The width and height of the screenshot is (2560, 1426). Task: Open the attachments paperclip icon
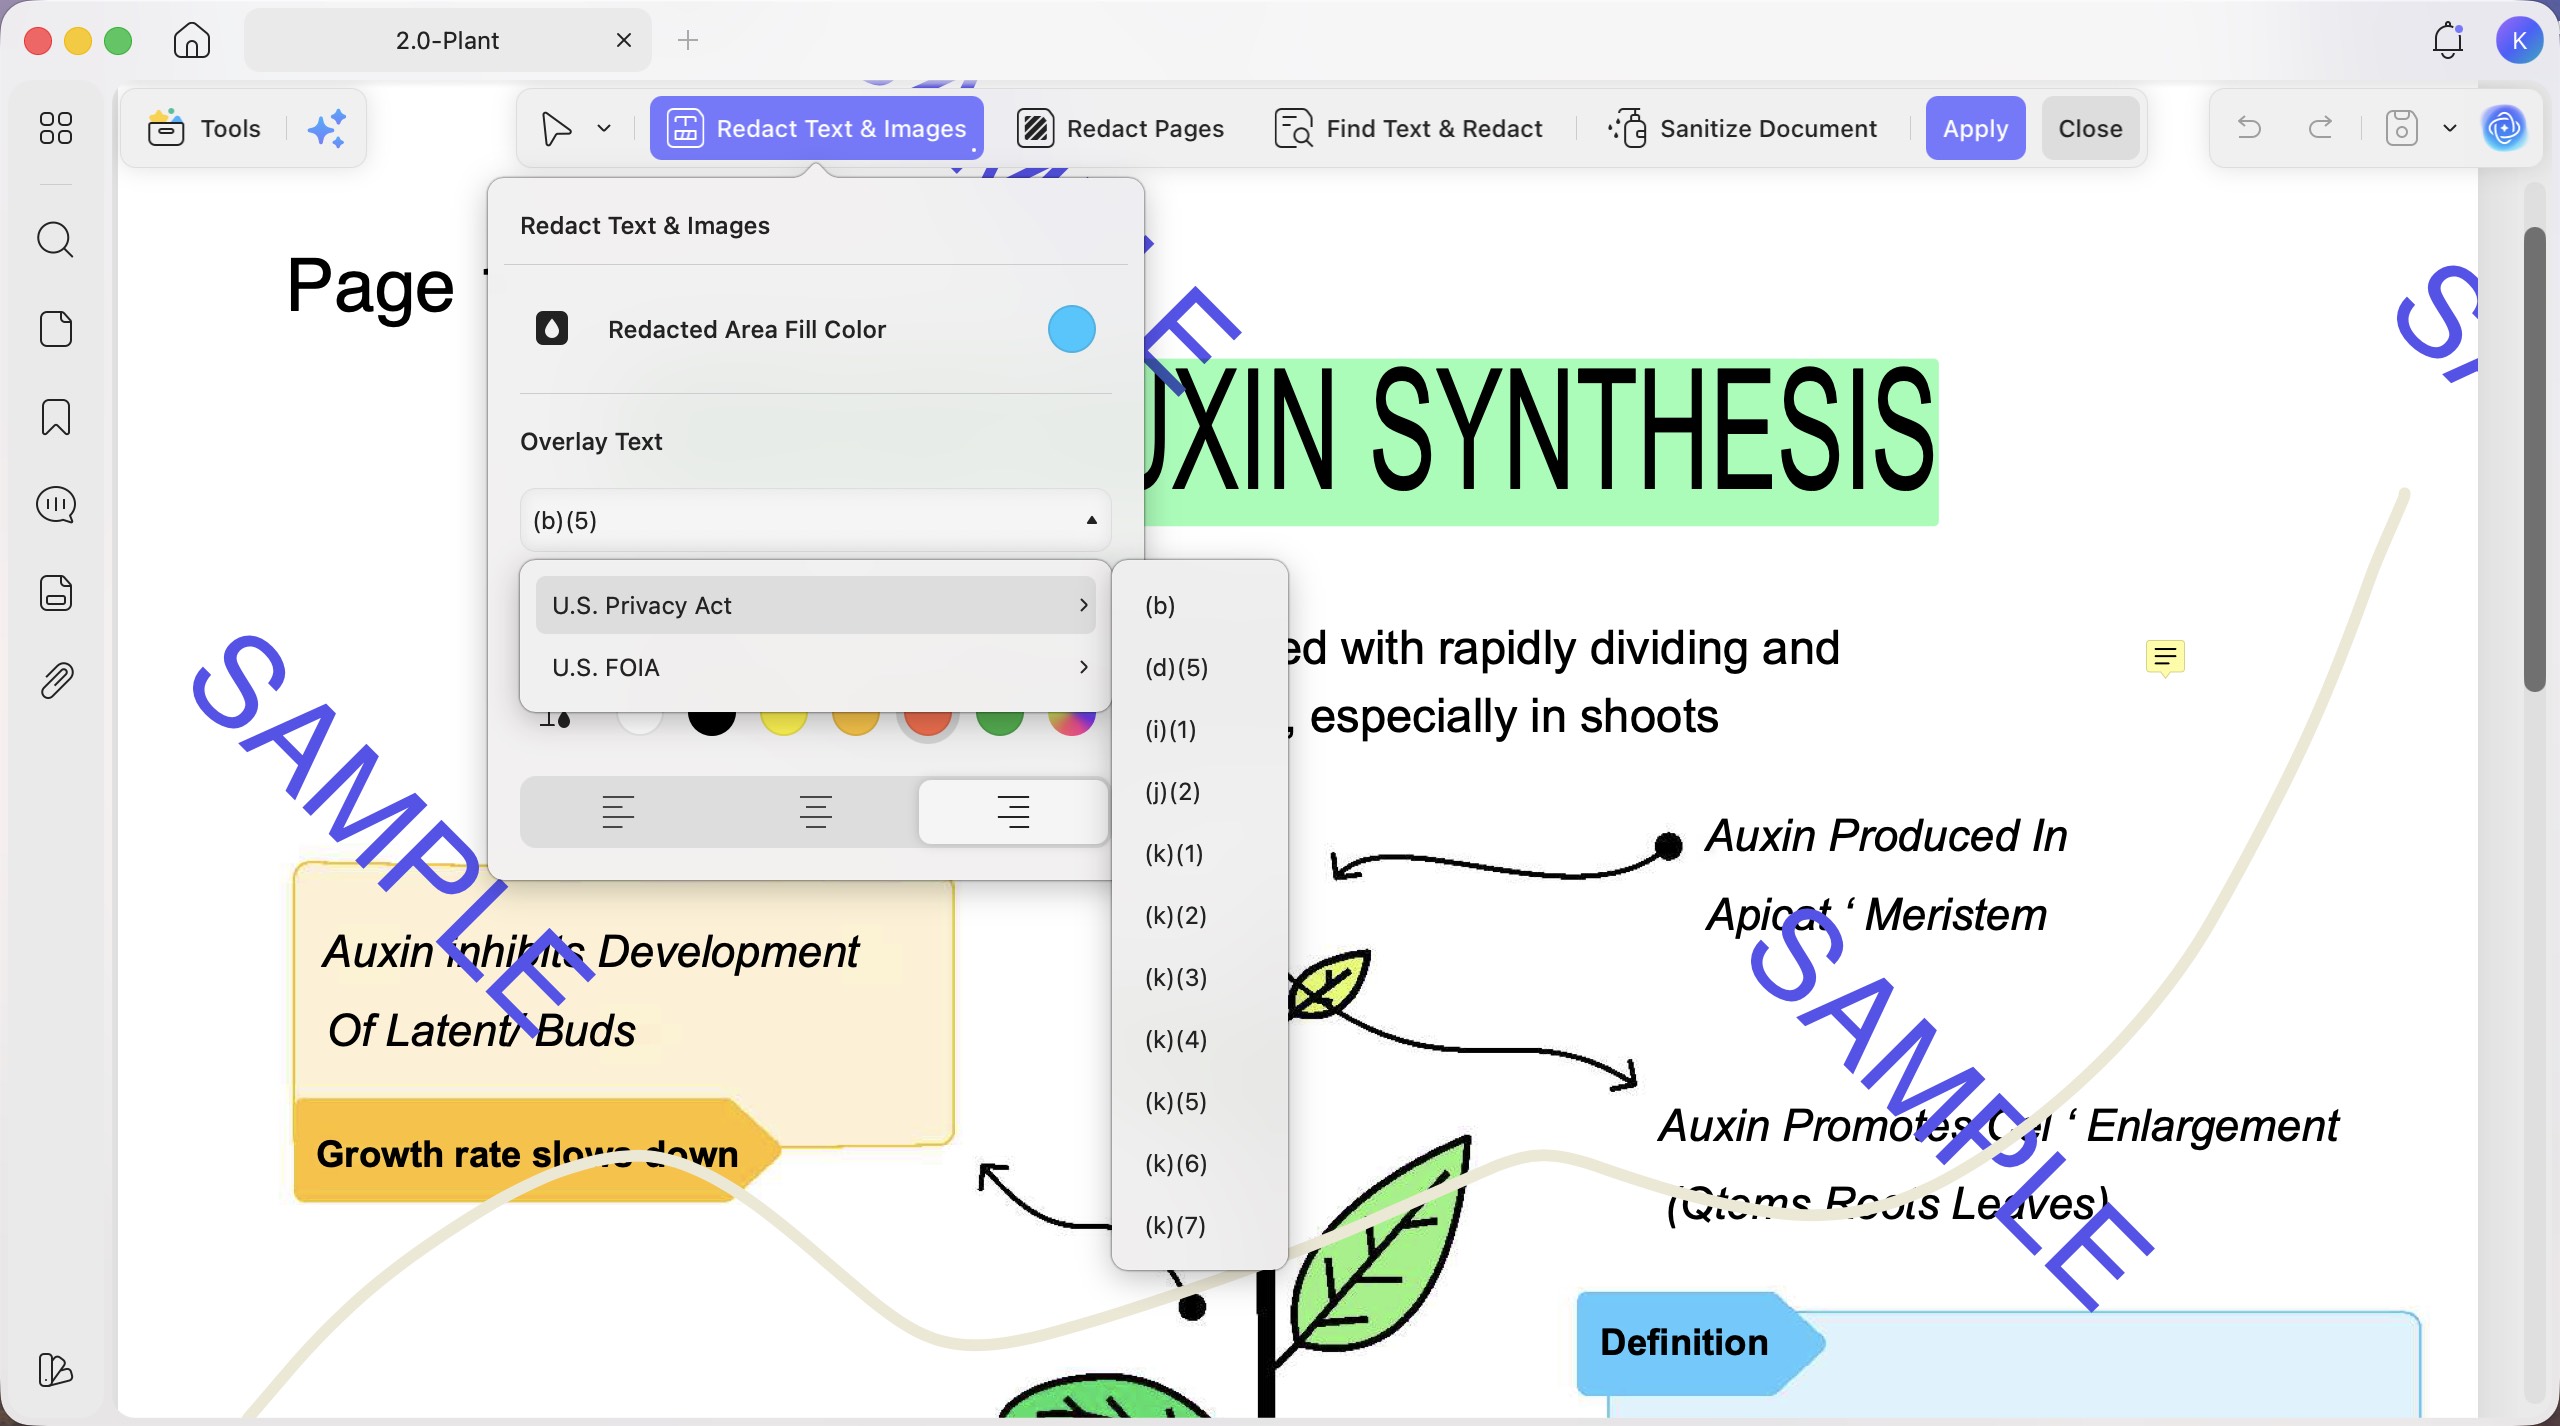pyautogui.click(x=56, y=681)
